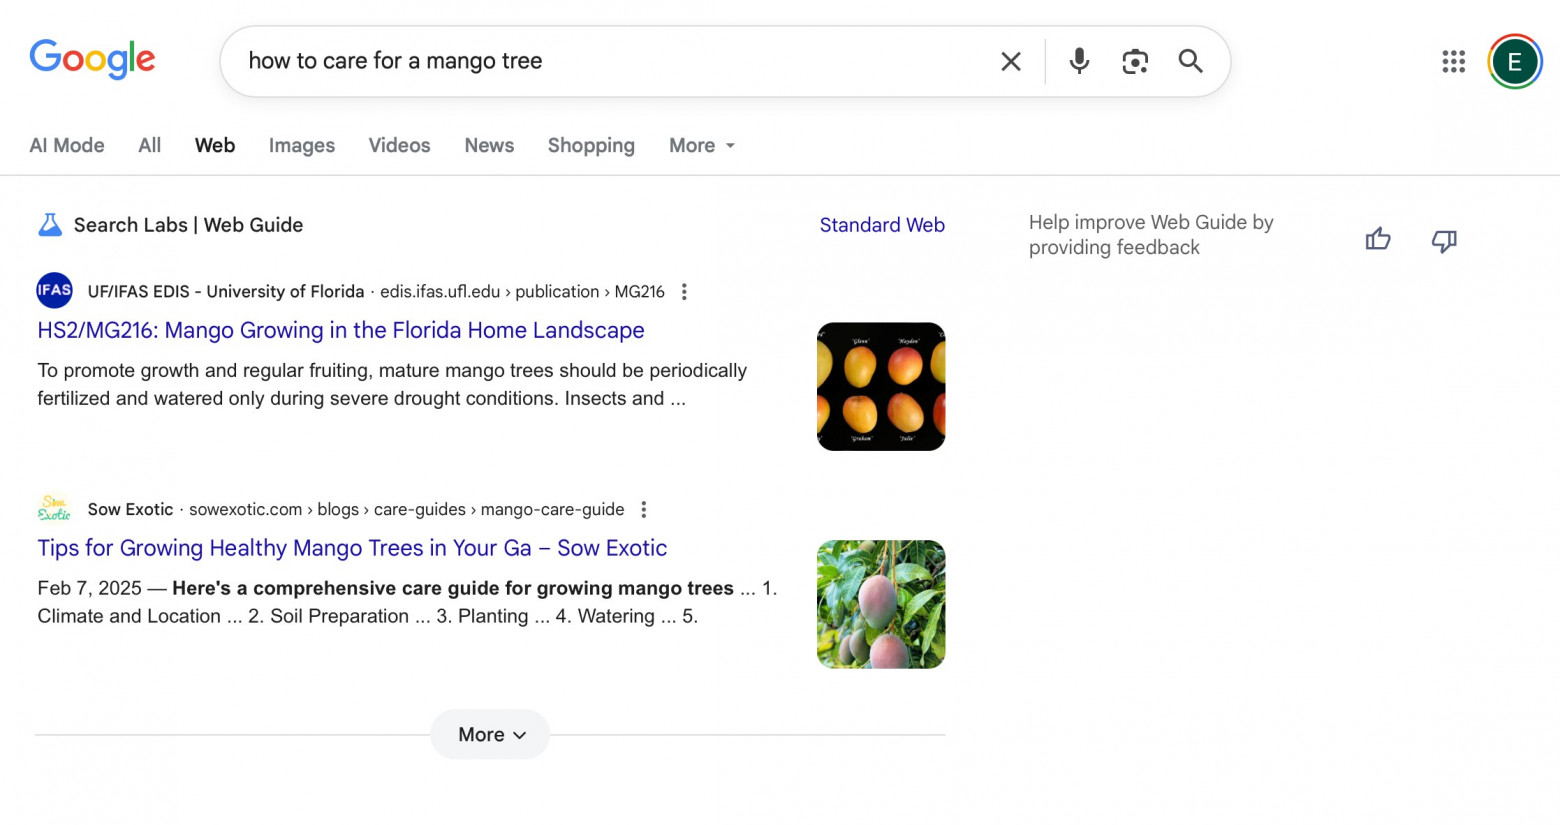
Task: Expand more results with the More chevron
Action: pos(489,734)
